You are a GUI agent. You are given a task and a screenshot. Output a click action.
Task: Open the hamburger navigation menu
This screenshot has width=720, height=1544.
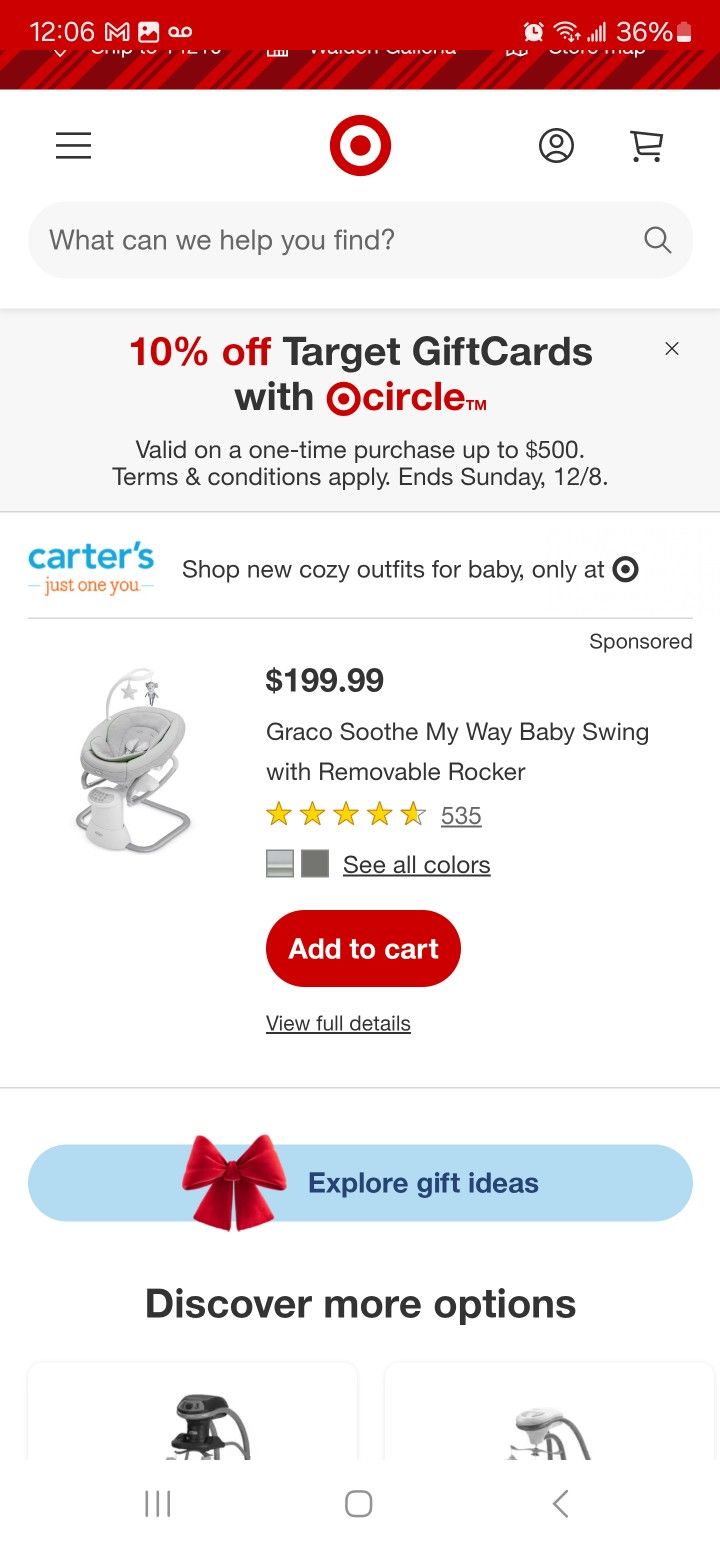(73, 146)
